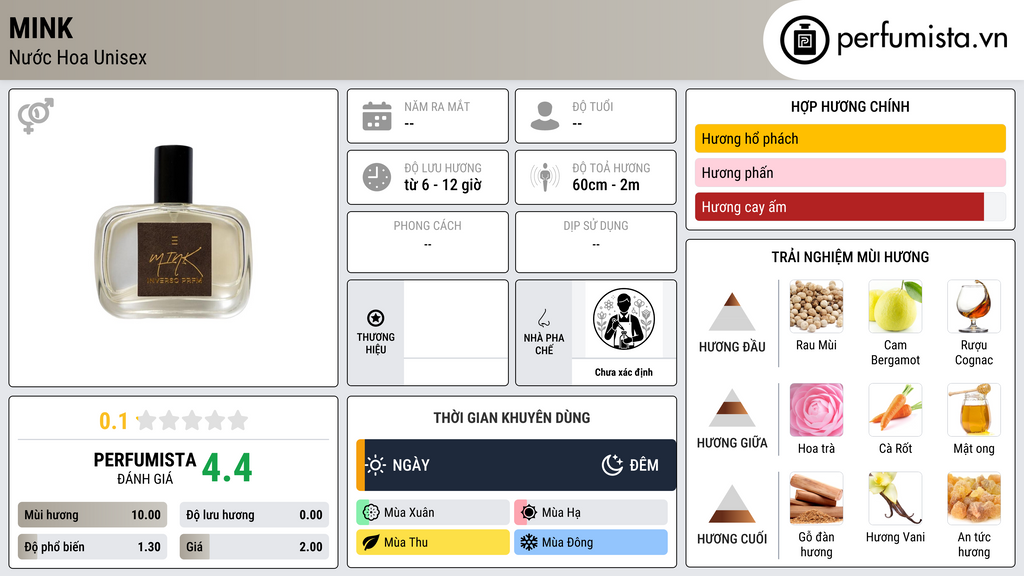The width and height of the screenshot is (1024, 576).
Task: Select the Hoa trà note image
Action: (x=816, y=410)
